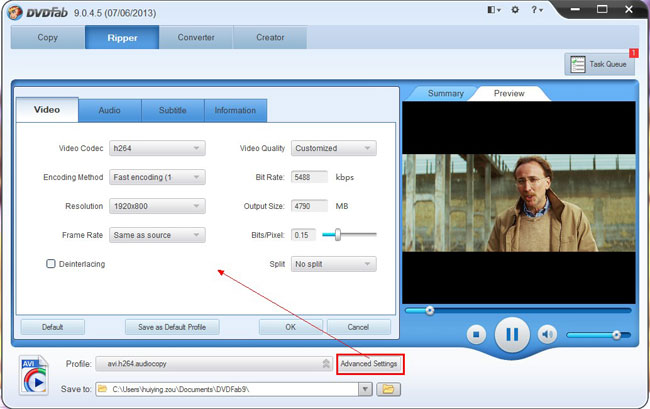Click the volume slider knob

pos(616,334)
